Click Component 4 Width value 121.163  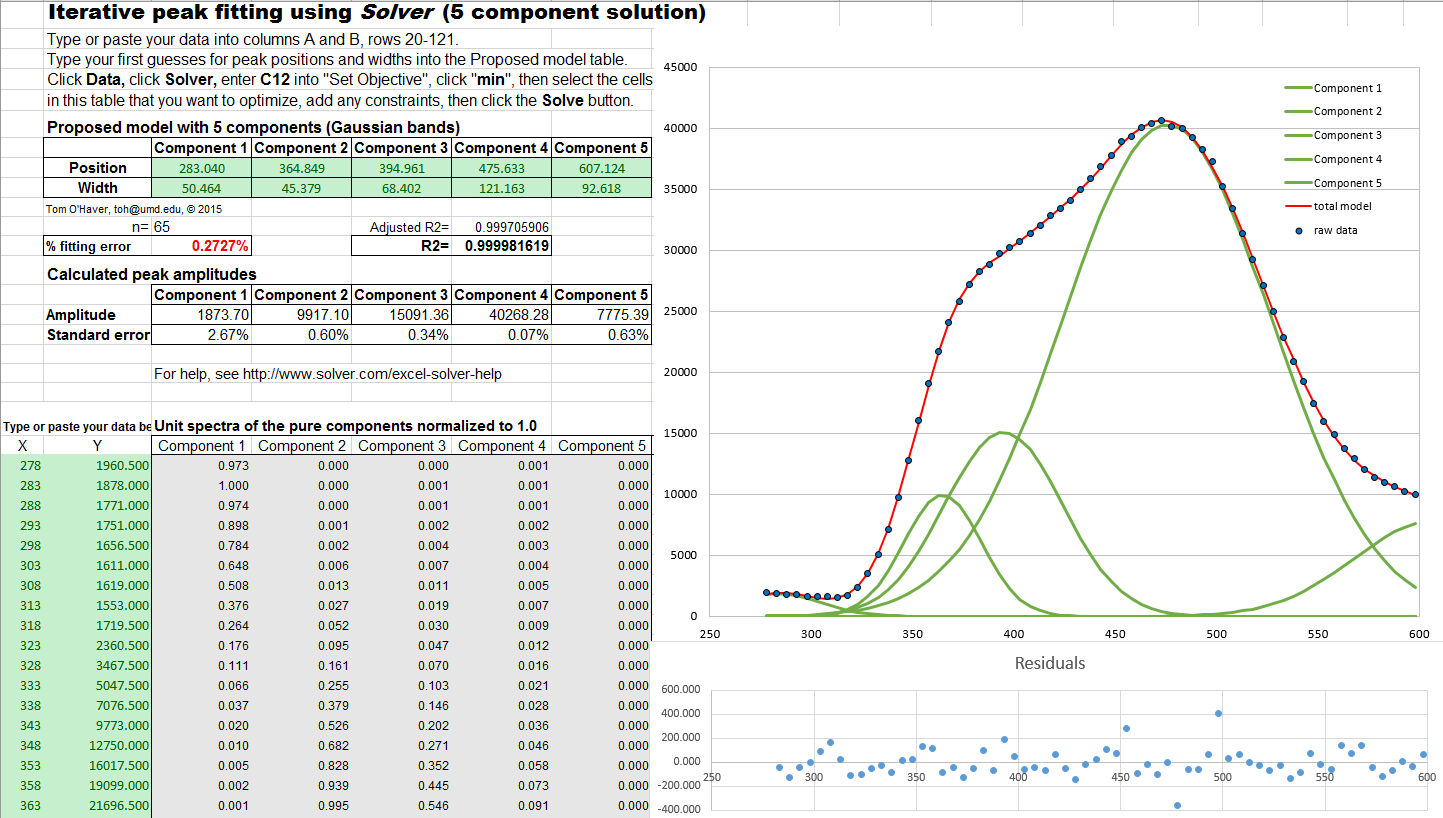pos(501,188)
